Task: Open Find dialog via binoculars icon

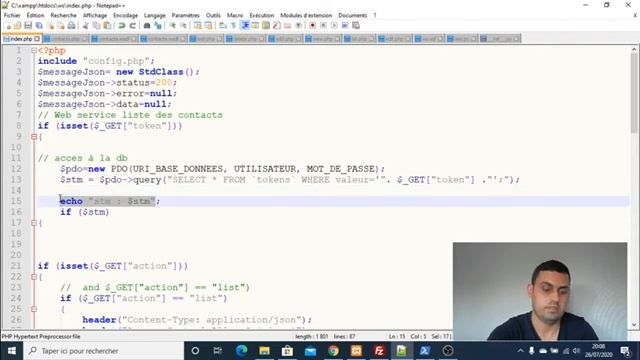Action: click(147, 26)
